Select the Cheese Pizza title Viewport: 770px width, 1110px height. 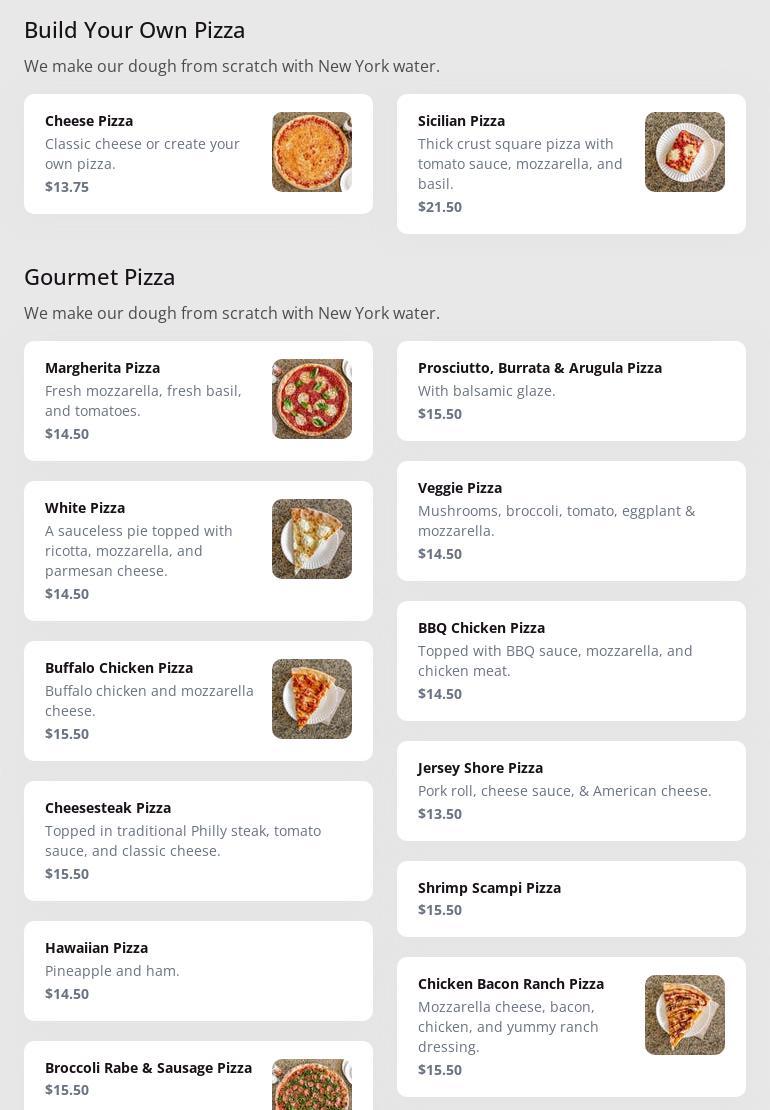tap(89, 121)
